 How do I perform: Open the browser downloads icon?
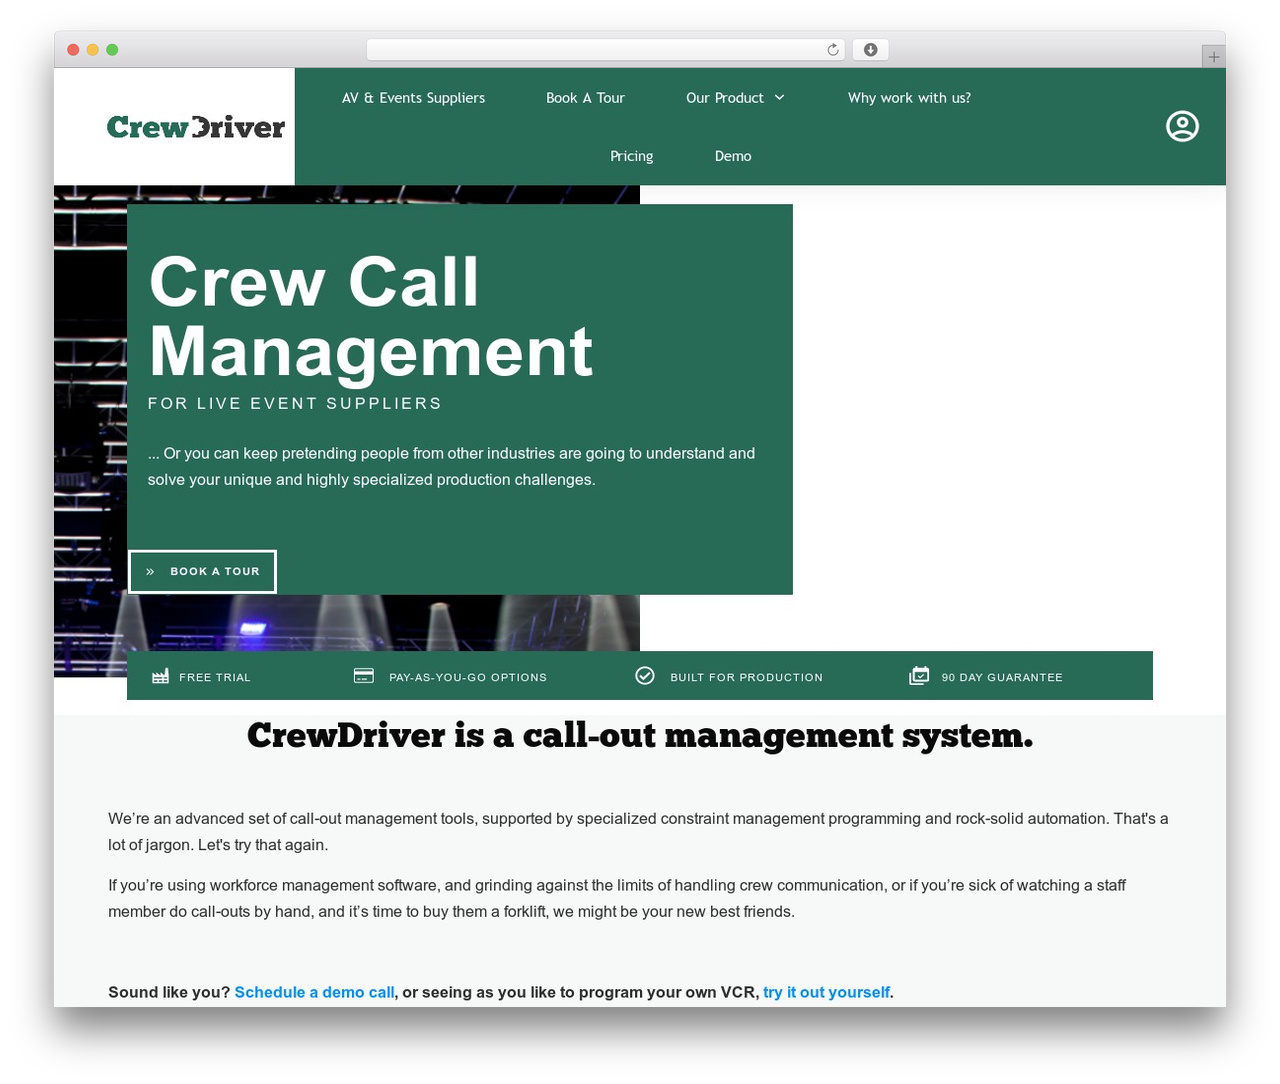tap(871, 50)
